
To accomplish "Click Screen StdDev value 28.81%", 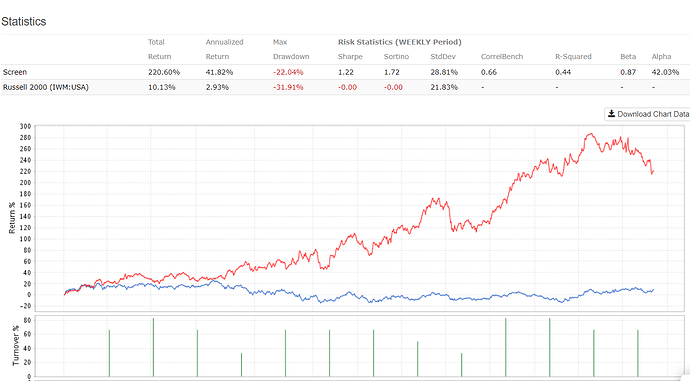I will point(444,72).
